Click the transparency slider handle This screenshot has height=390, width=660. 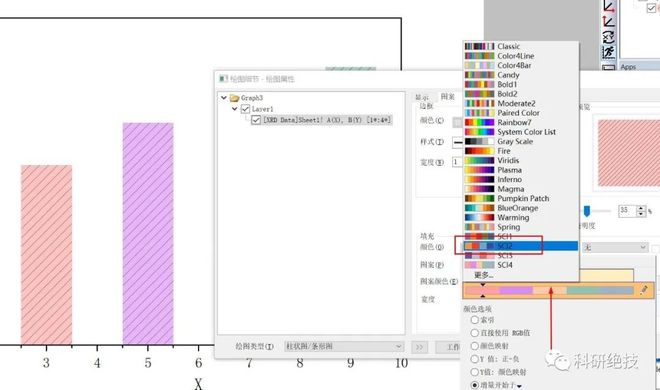[587, 211]
